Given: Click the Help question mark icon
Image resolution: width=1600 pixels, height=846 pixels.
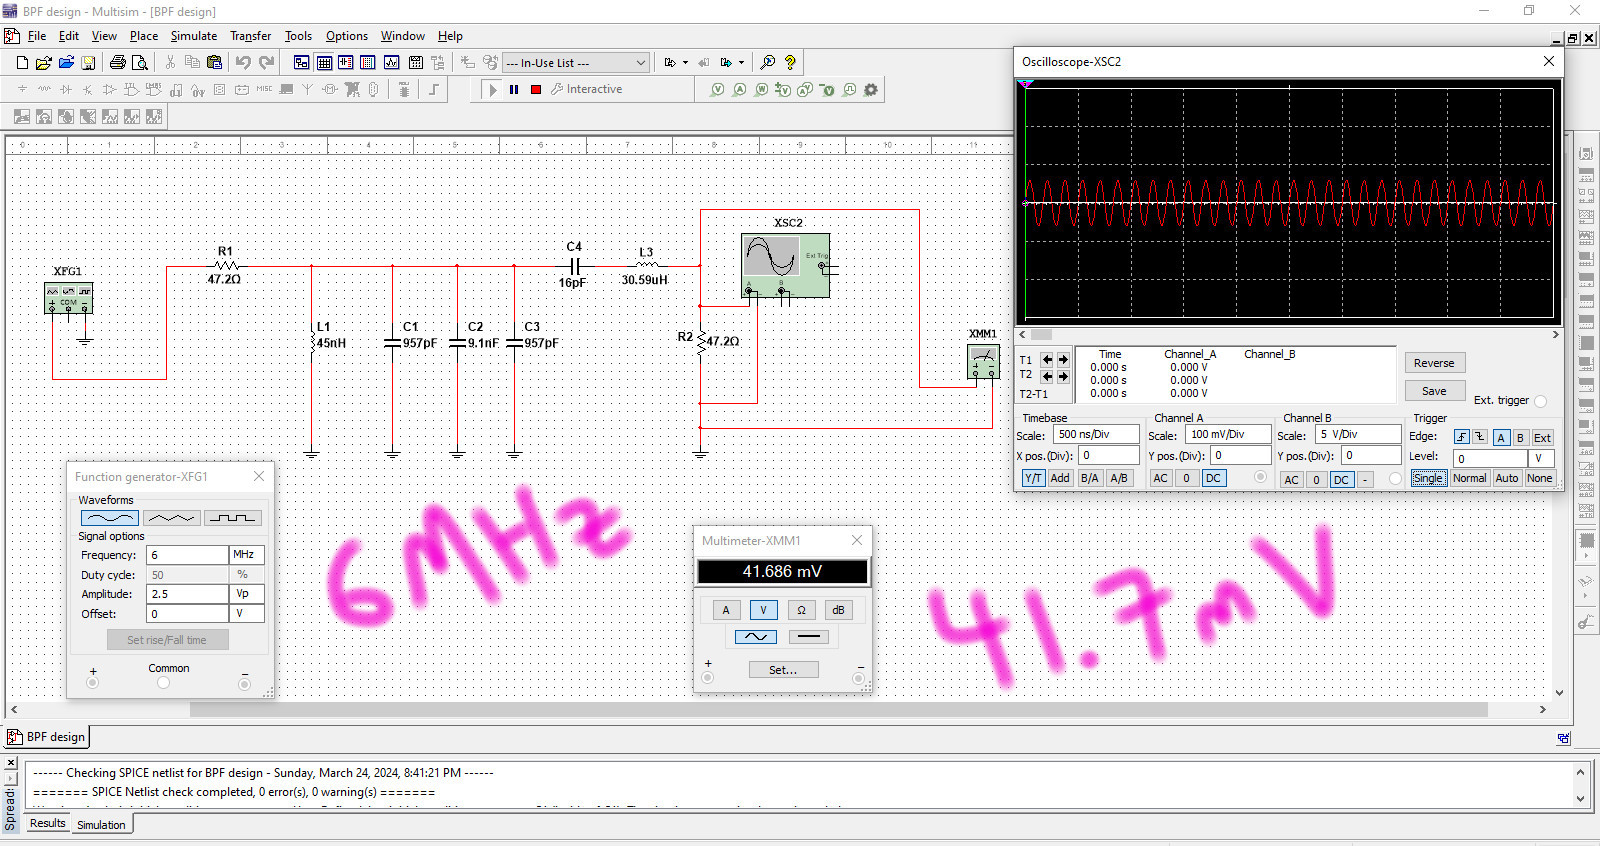Looking at the screenshot, I should pyautogui.click(x=790, y=62).
